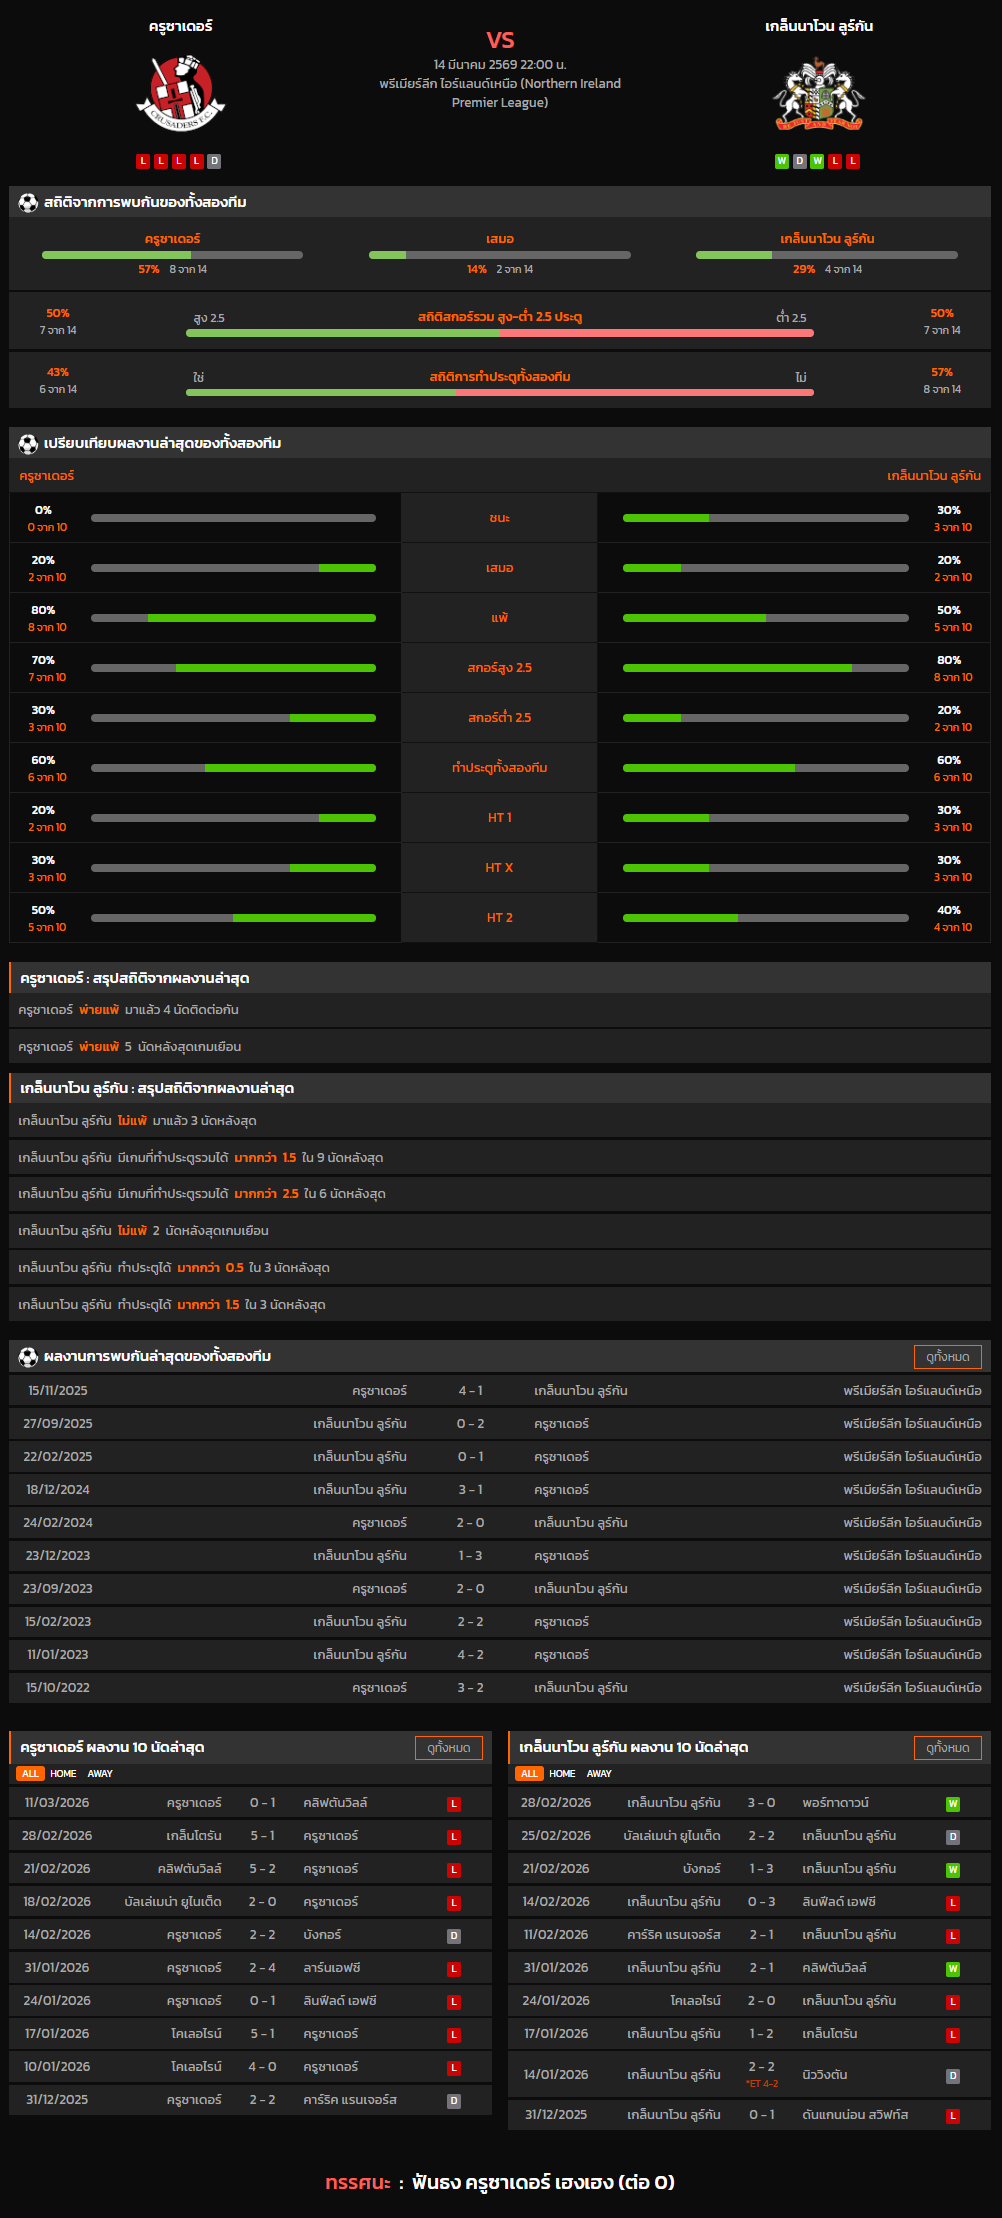1002x2218 pixels.
Task: Open view-all button for head-to-head results
Action: (947, 1357)
